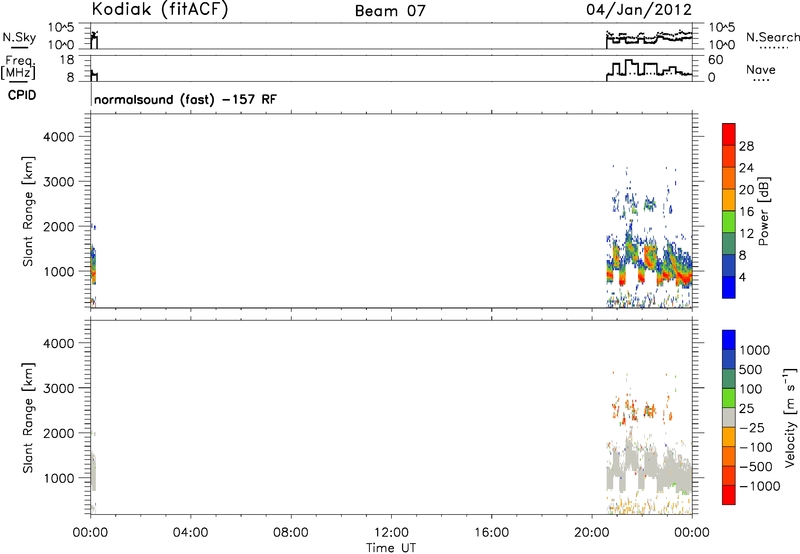Click the 04:00 time tick label

[190, 533]
